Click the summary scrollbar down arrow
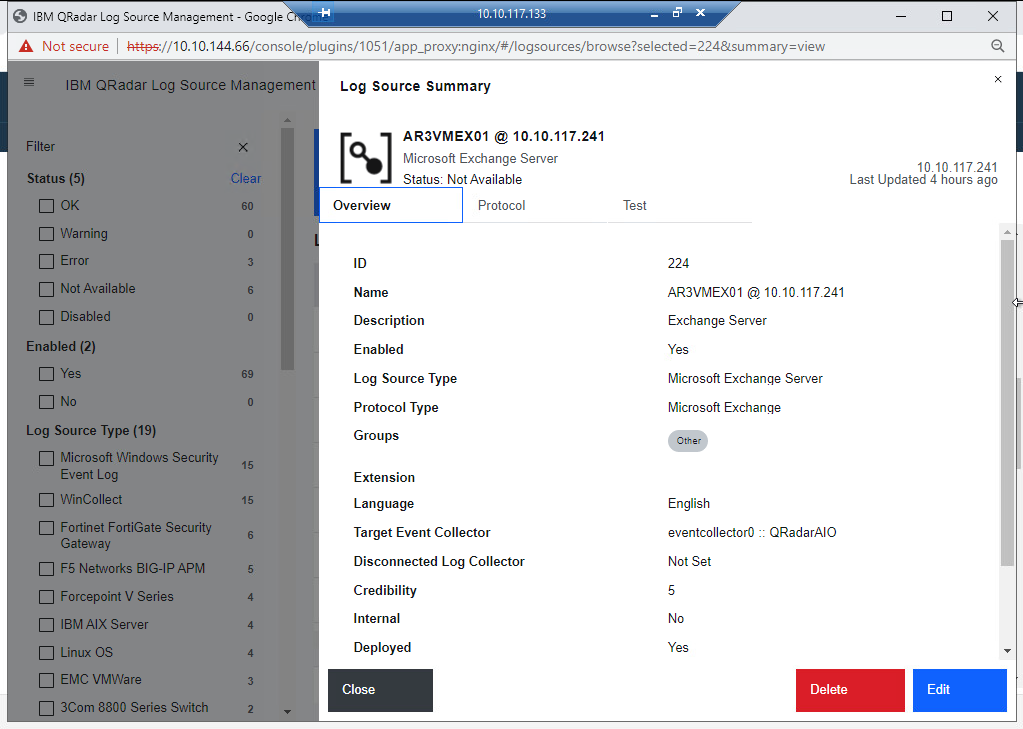The image size is (1023, 729). tap(1007, 651)
